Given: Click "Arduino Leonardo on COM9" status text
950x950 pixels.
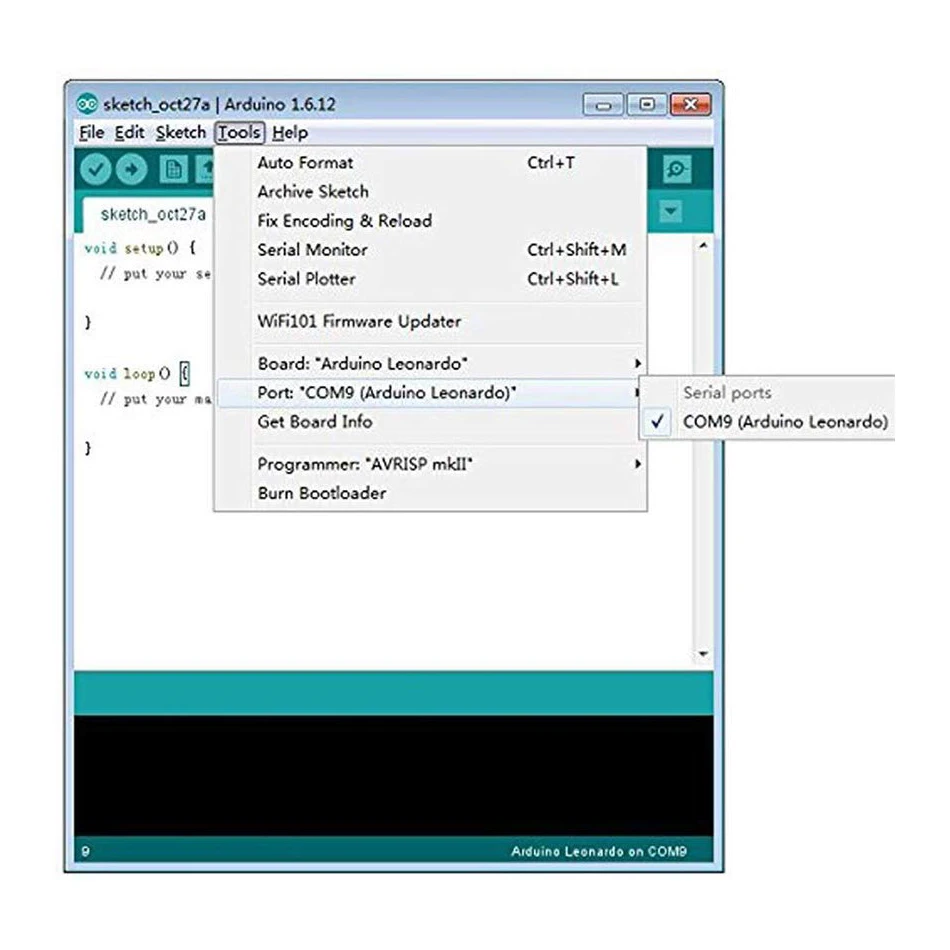Looking at the screenshot, I should [x=598, y=851].
